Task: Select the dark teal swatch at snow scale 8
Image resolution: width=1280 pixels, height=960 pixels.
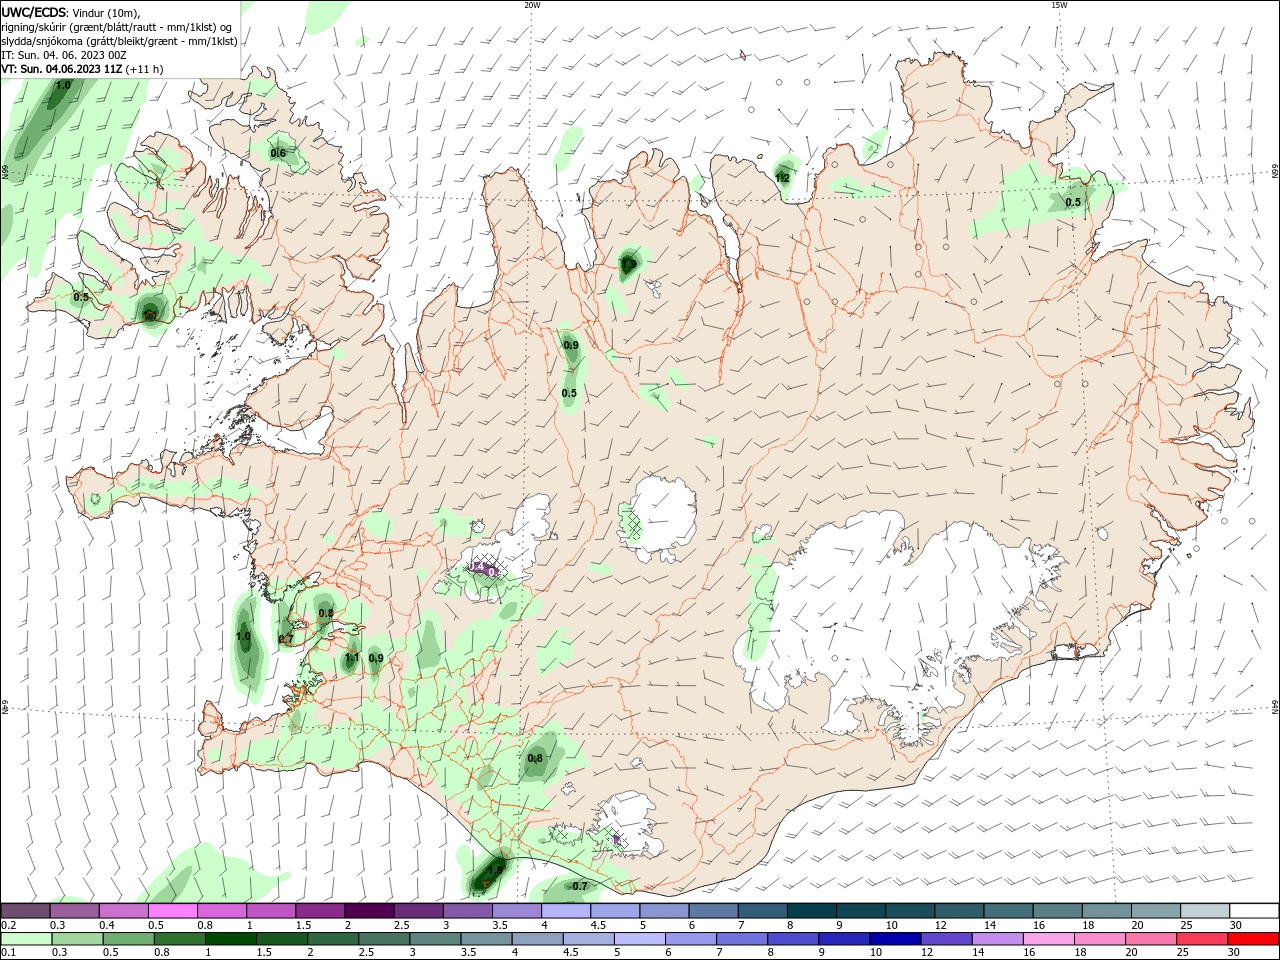Action: [811, 911]
